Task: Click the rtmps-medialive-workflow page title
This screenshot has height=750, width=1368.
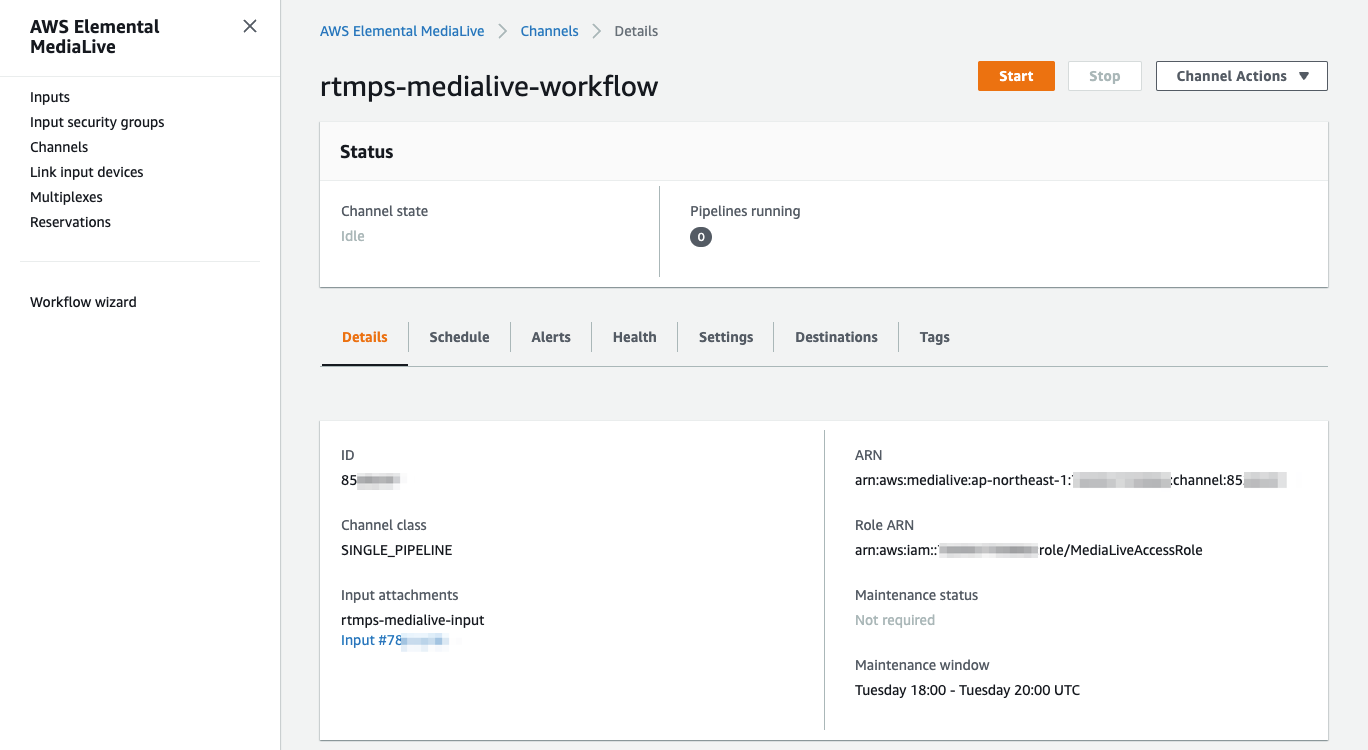Action: (489, 86)
